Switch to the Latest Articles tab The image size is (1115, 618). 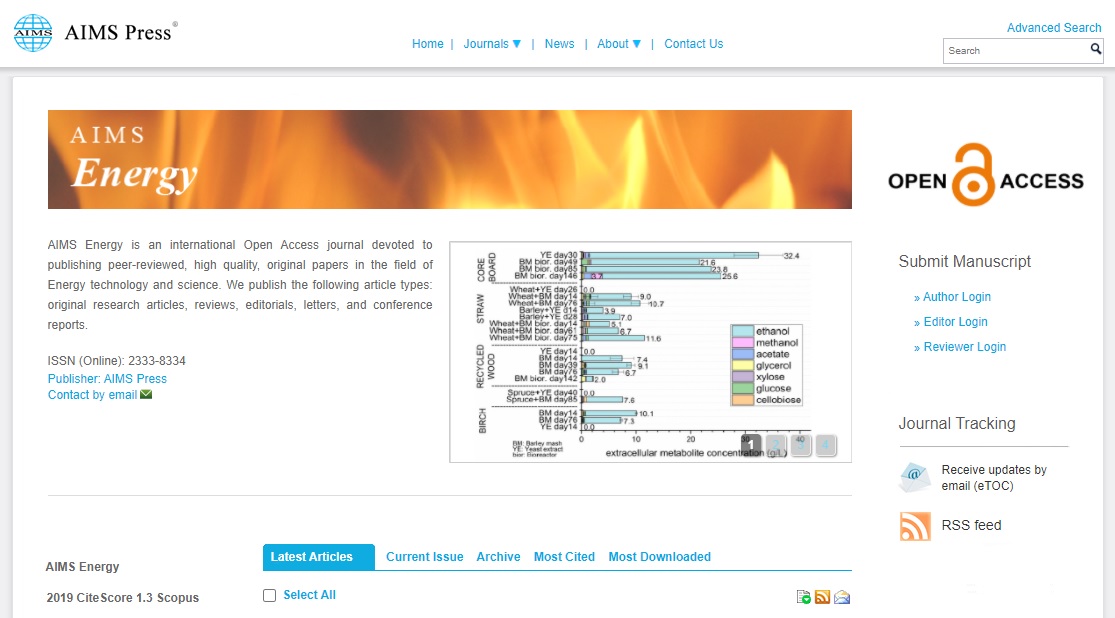(319, 557)
